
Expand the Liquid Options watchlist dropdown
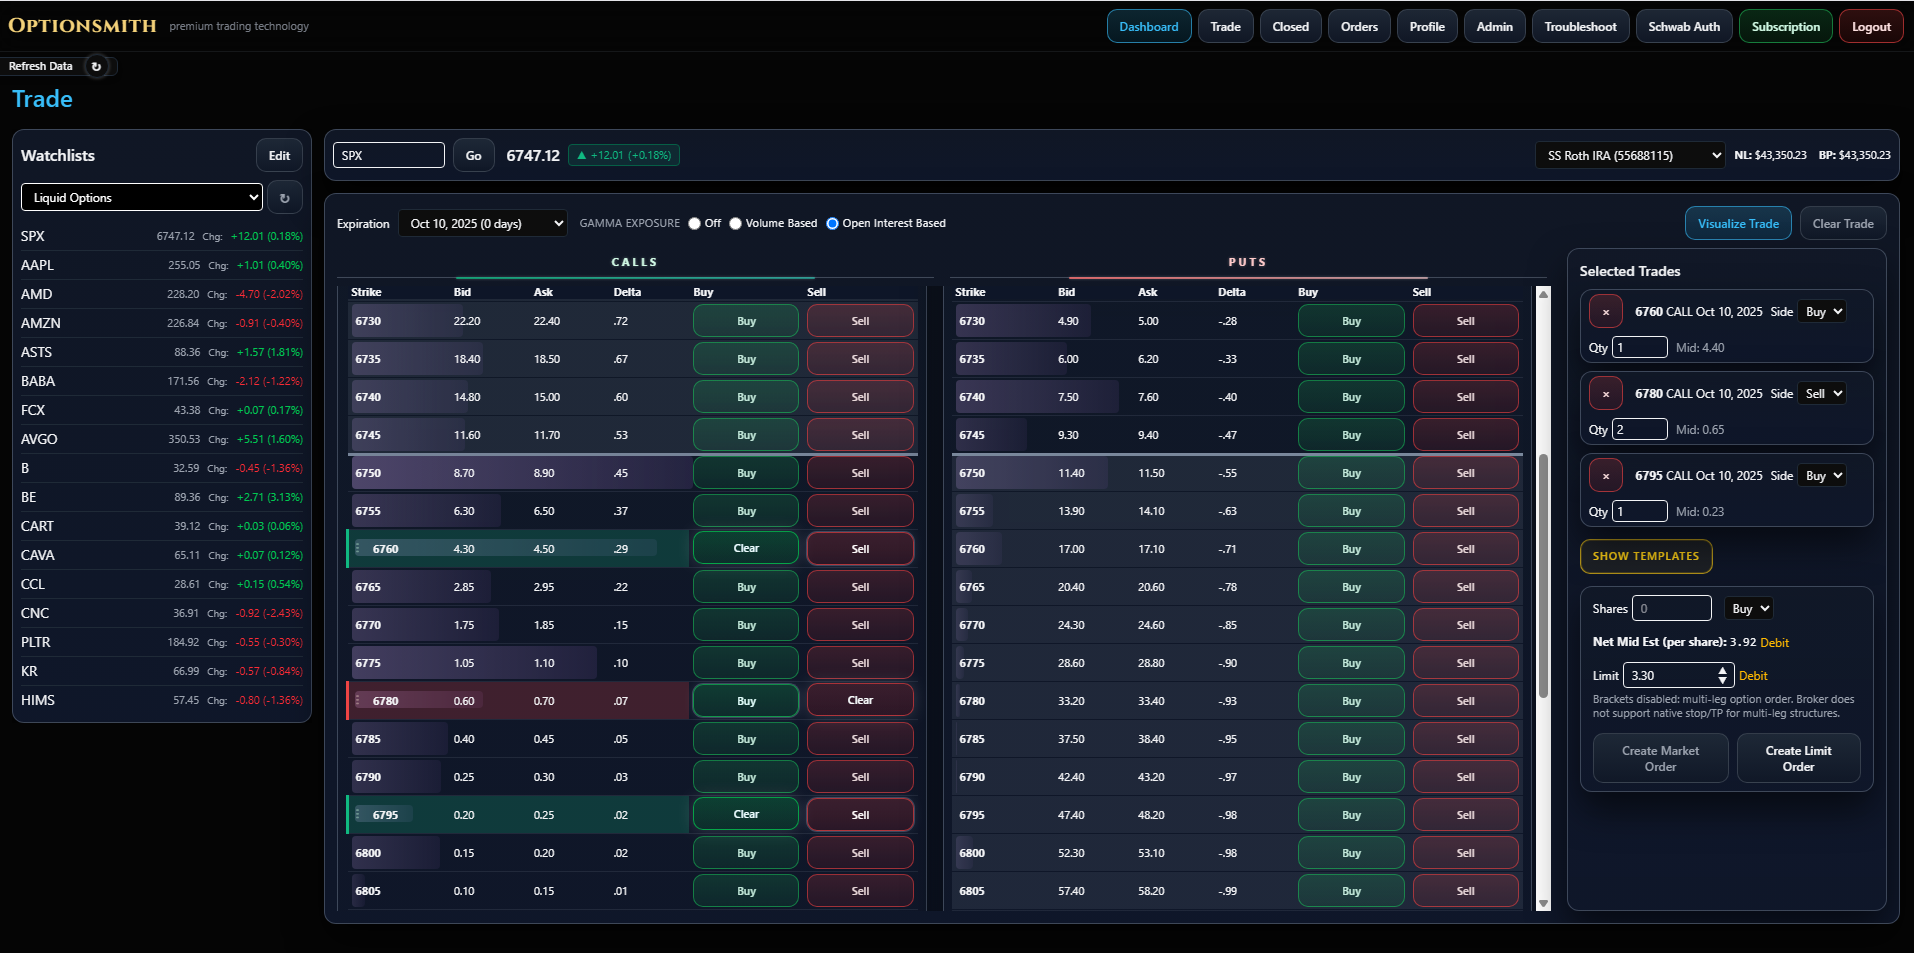[141, 198]
